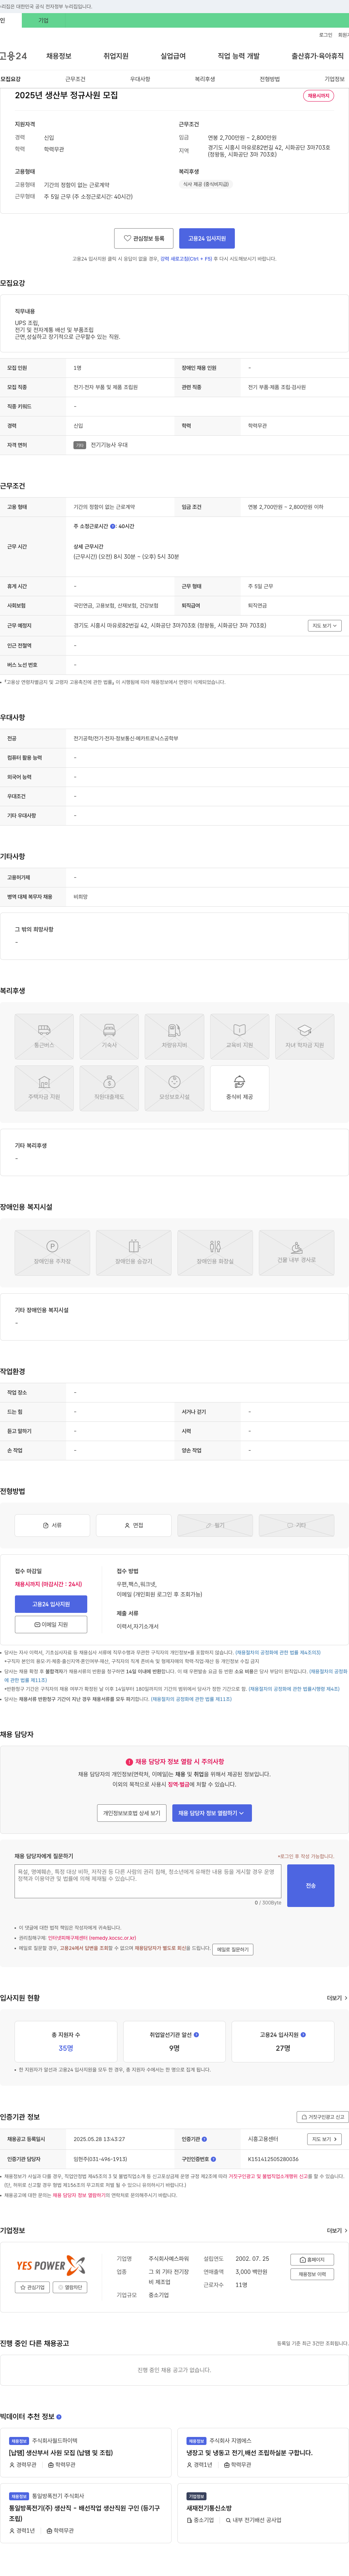349x2576 pixels.
Task: Click 관심정보 등록 heart button
Action: click(144, 238)
